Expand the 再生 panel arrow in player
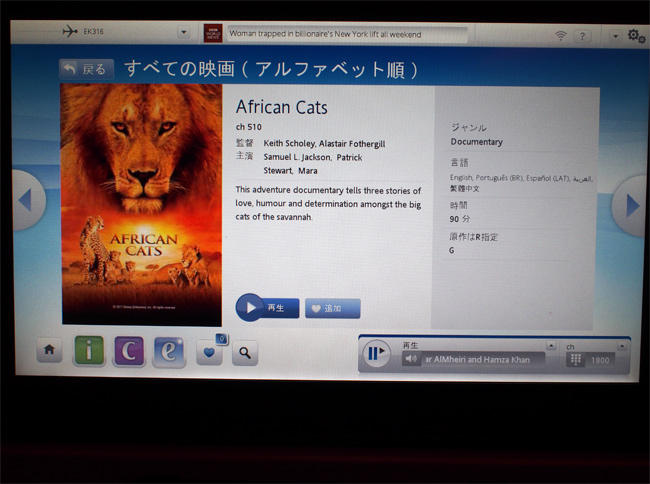 click(x=551, y=346)
